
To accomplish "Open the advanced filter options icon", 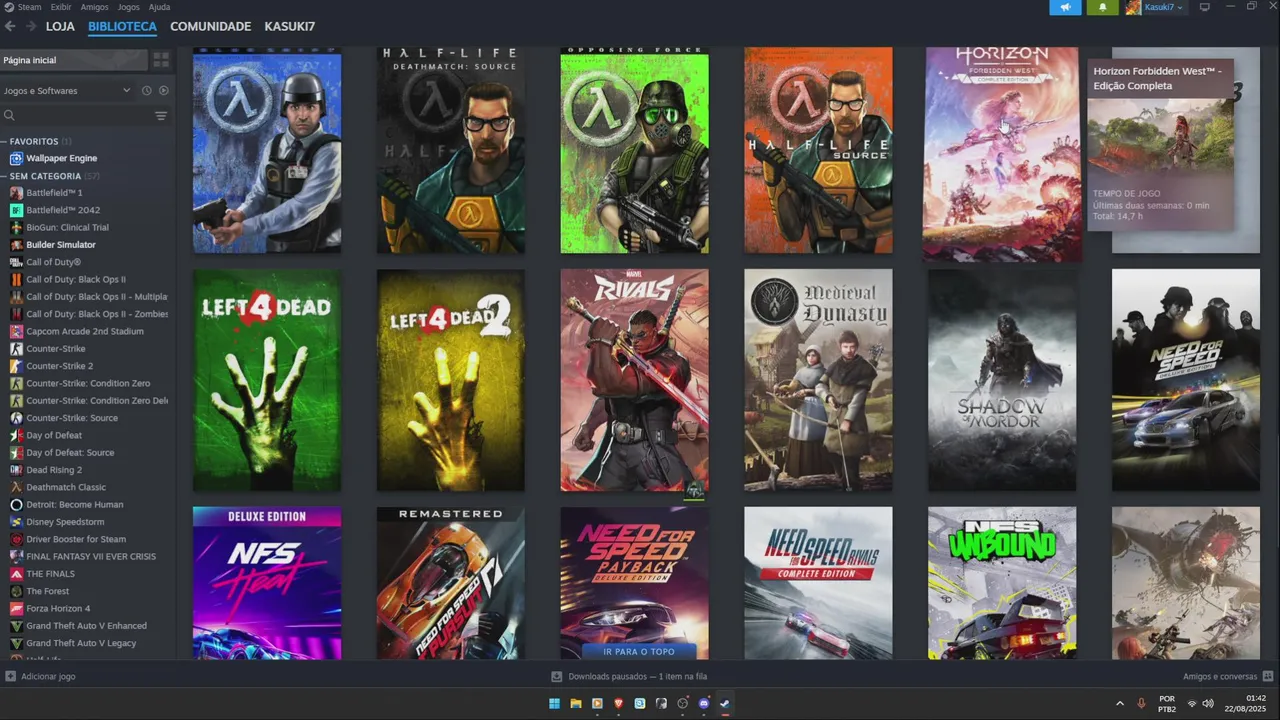I will click(161, 116).
